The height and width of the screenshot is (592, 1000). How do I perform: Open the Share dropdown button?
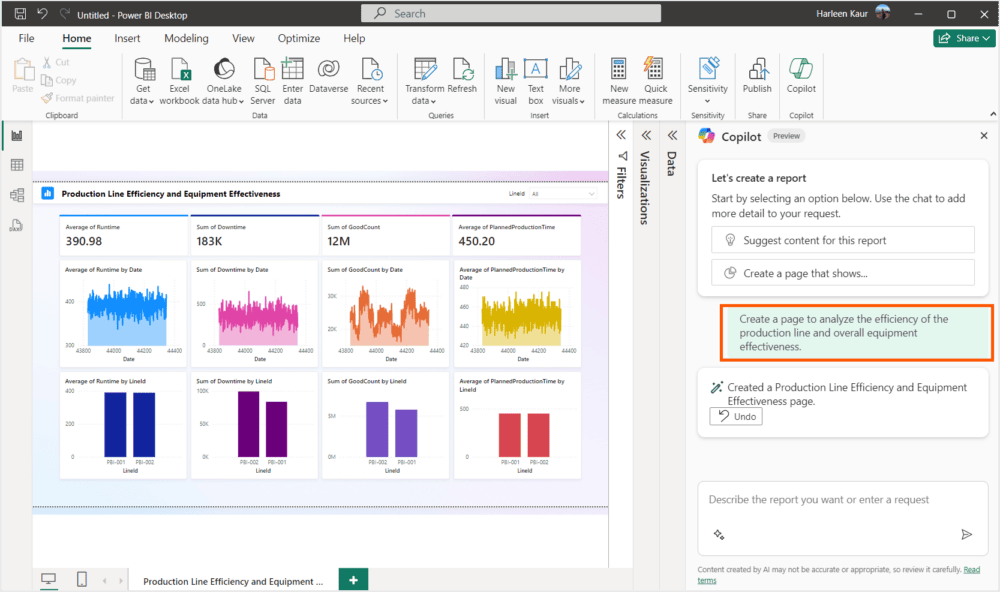click(964, 38)
